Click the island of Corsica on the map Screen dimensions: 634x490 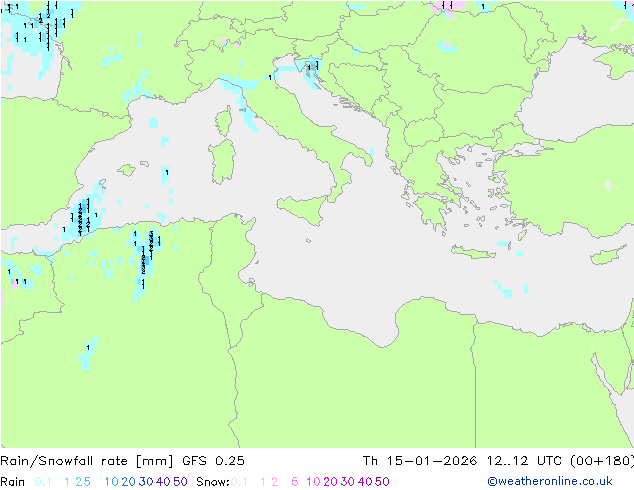tap(224, 121)
